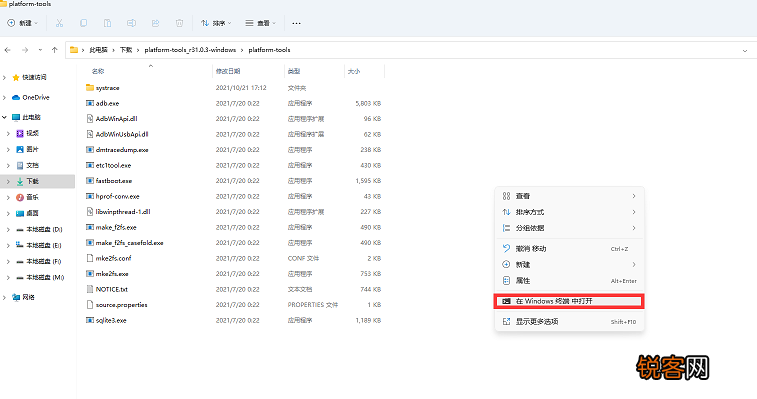757x399 pixels.
Task: Select the systrace folder
Action: point(102,88)
